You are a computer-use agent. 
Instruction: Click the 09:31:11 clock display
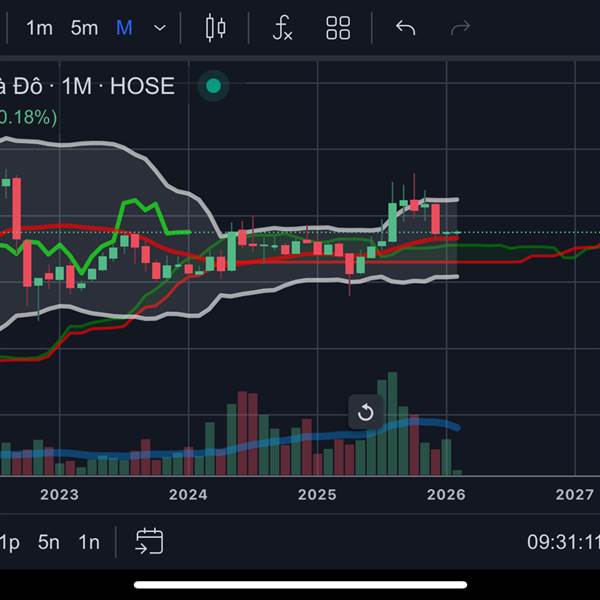click(x=563, y=542)
